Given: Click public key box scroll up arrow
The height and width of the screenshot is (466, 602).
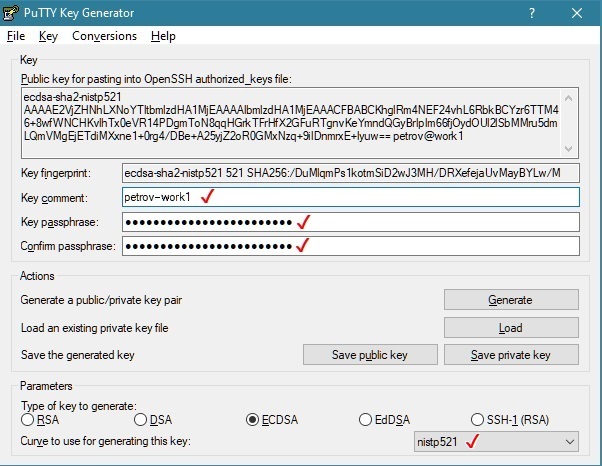Looking at the screenshot, I should pos(569,98).
